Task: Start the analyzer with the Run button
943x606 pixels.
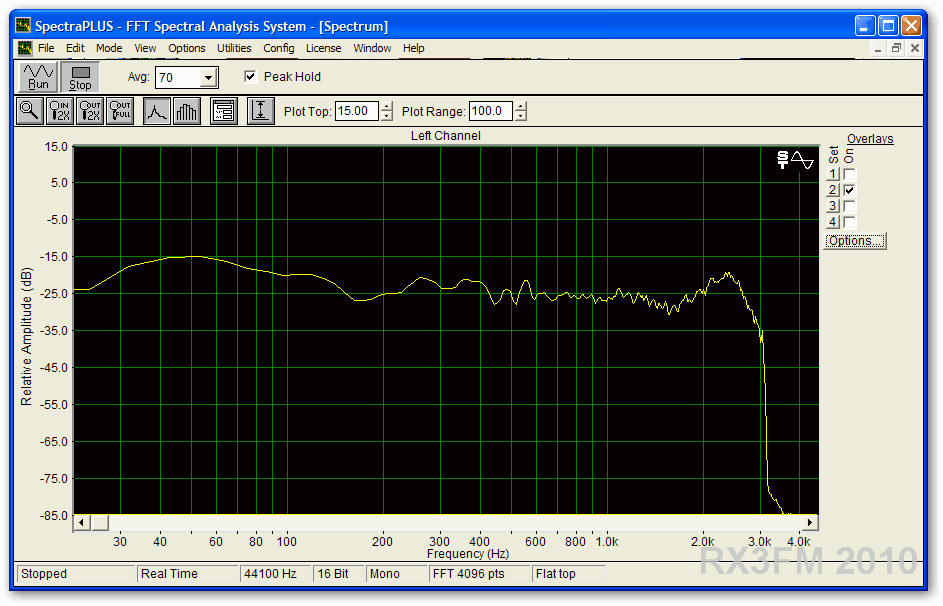Action: click(x=38, y=77)
